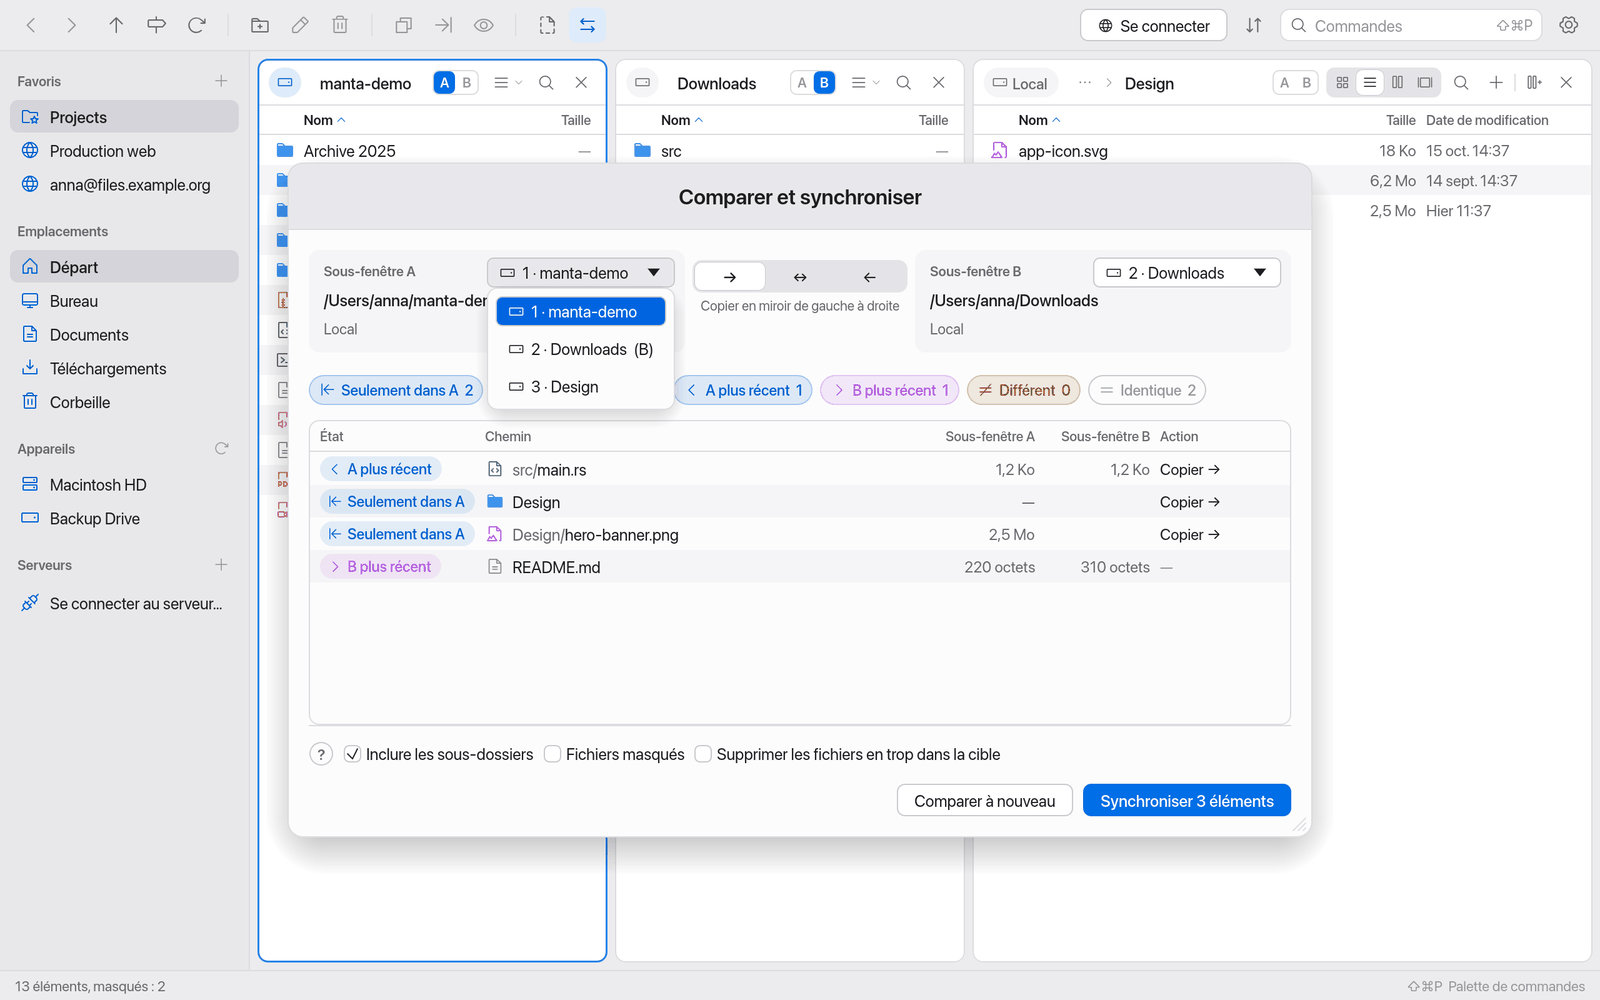
Task: Select 1 · manta-demo option in list
Action: tap(581, 312)
